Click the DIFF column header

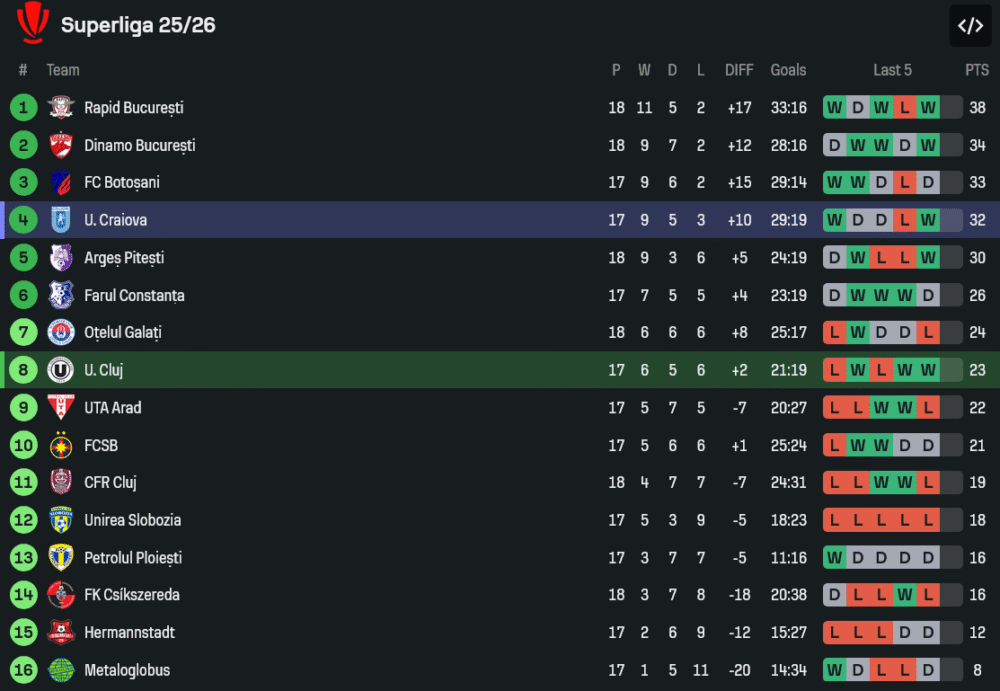click(739, 70)
